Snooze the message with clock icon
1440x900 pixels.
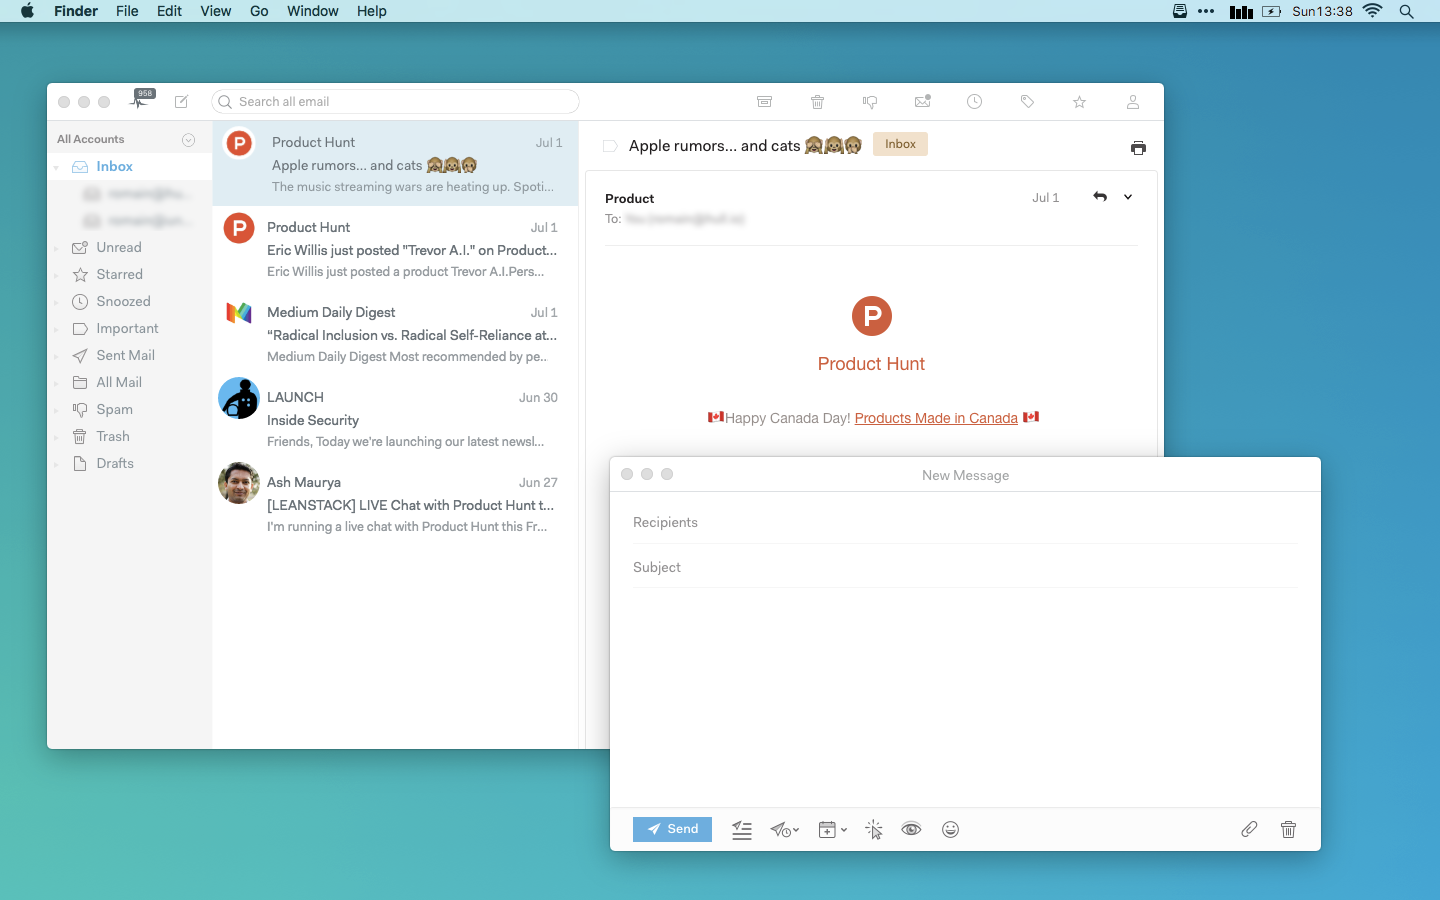coord(974,101)
